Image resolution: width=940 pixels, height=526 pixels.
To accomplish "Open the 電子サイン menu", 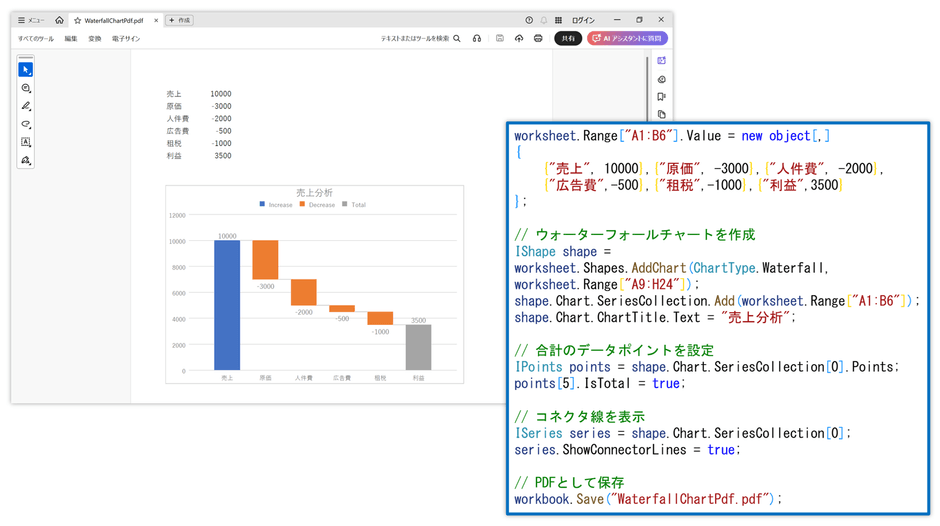I will click(126, 38).
